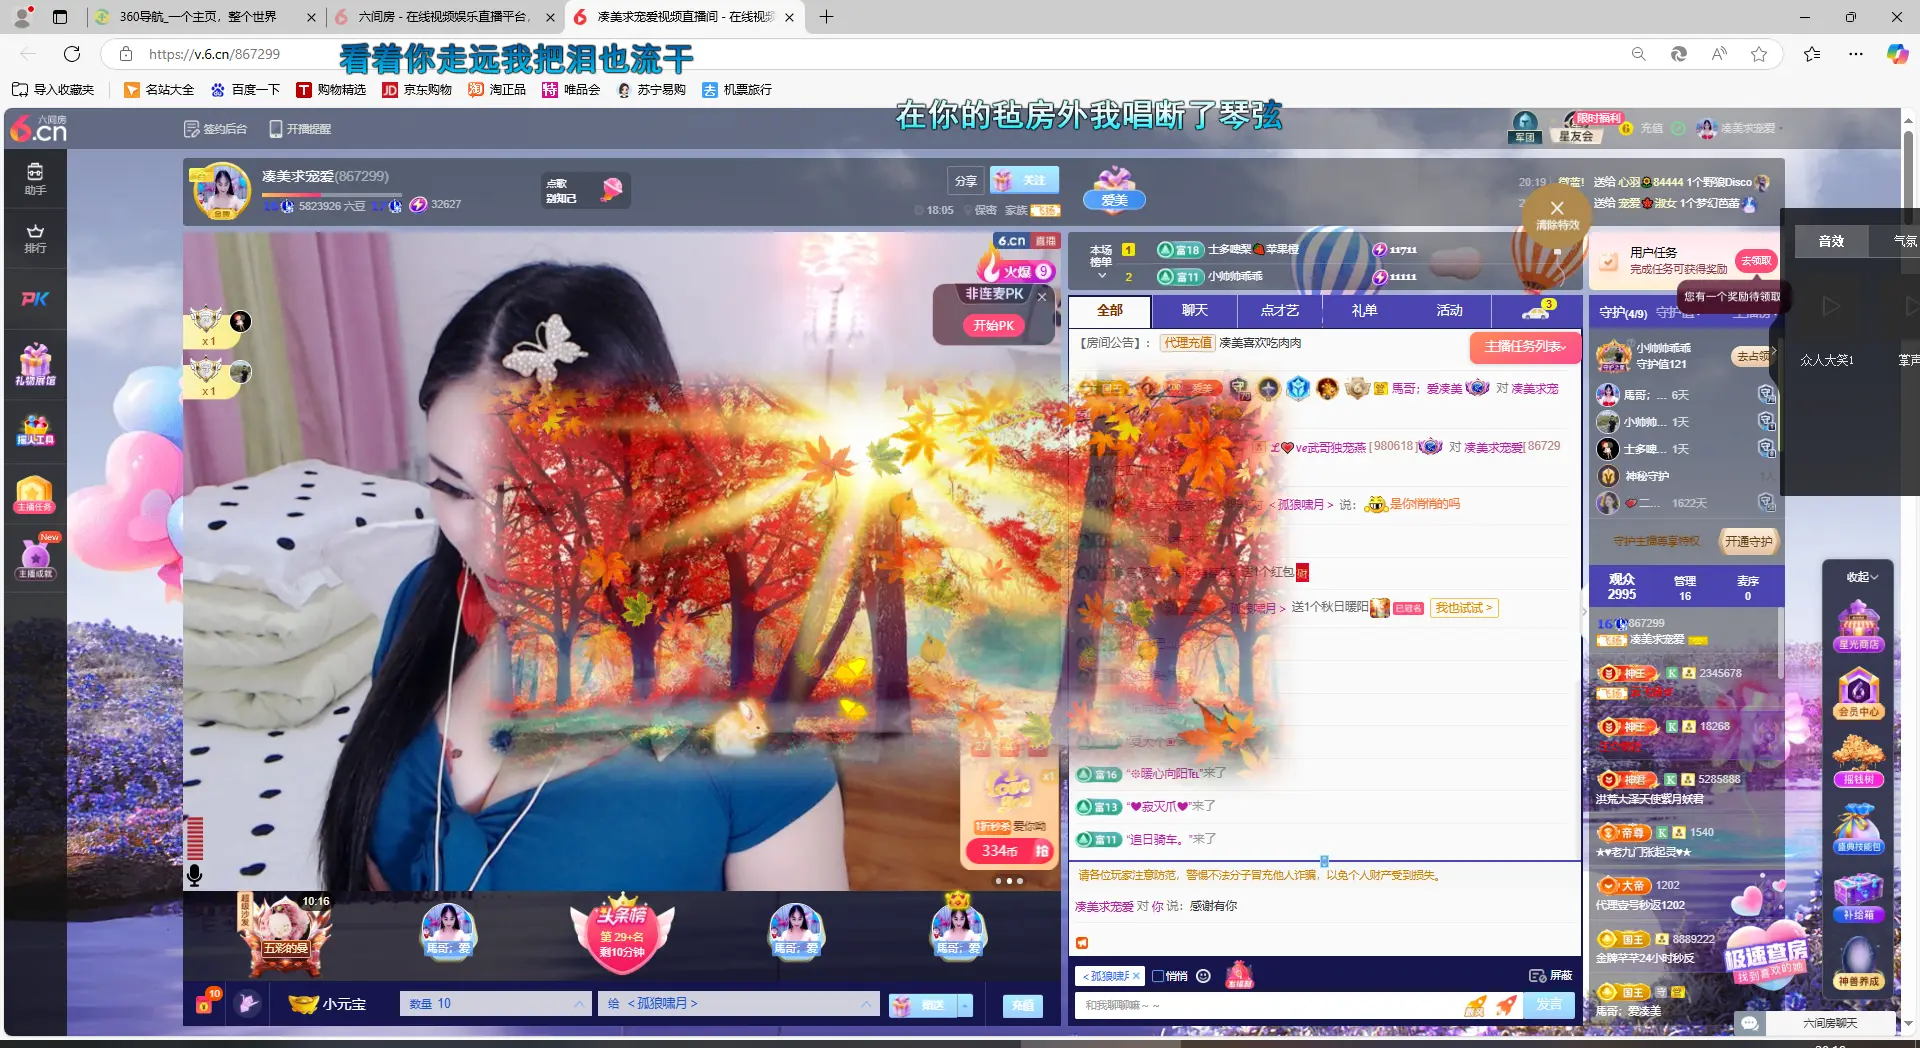Click the PK icon in left sidebar

point(35,299)
